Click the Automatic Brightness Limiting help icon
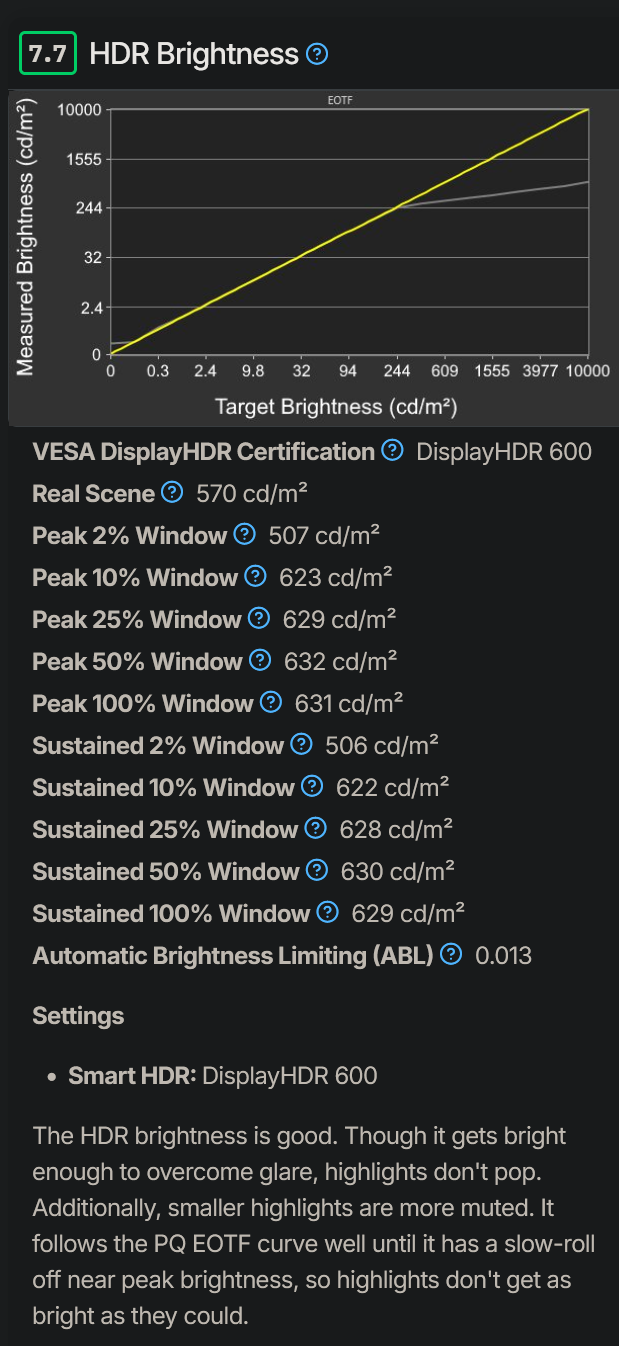 pyautogui.click(x=450, y=955)
